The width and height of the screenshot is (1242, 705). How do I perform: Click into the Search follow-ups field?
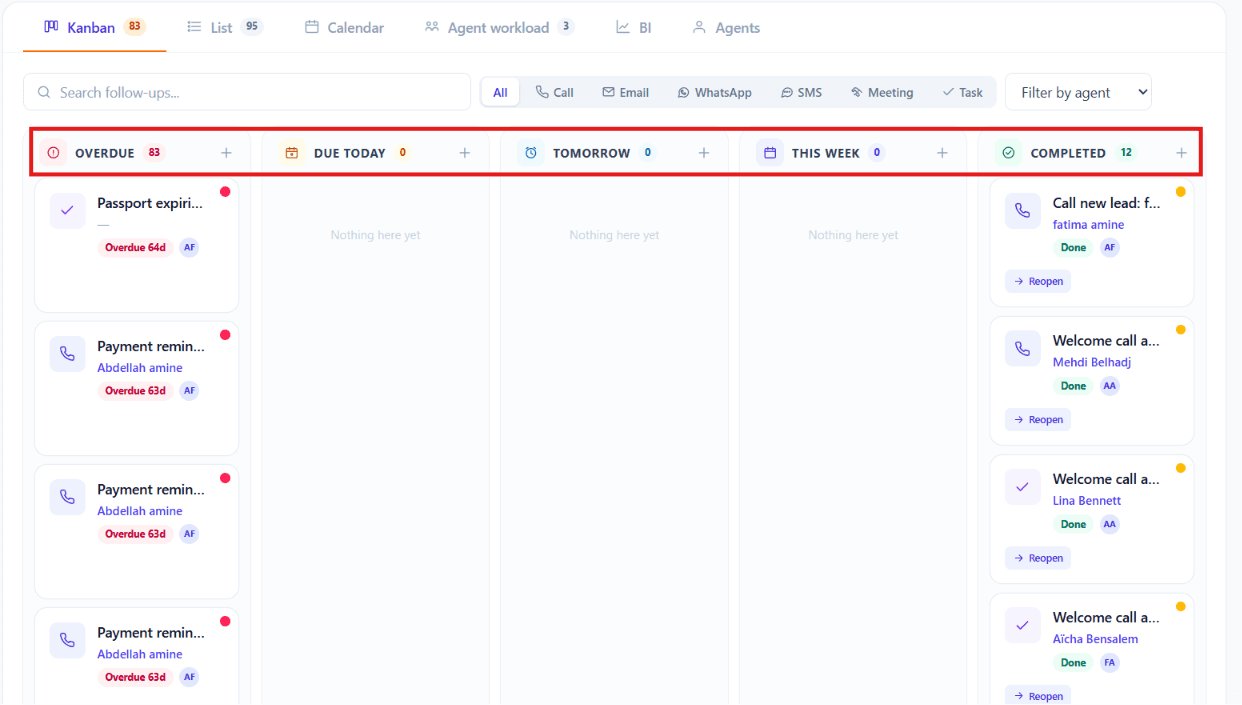[247, 92]
